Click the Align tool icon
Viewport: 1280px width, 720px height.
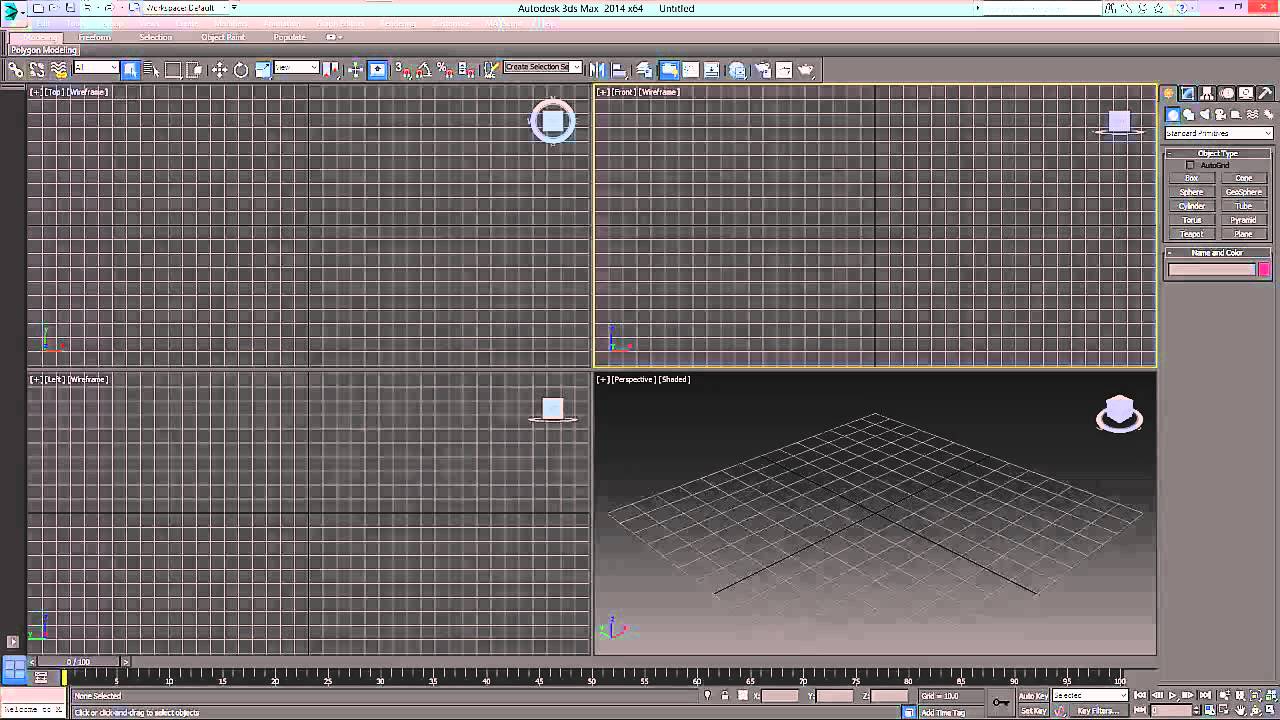(618, 70)
